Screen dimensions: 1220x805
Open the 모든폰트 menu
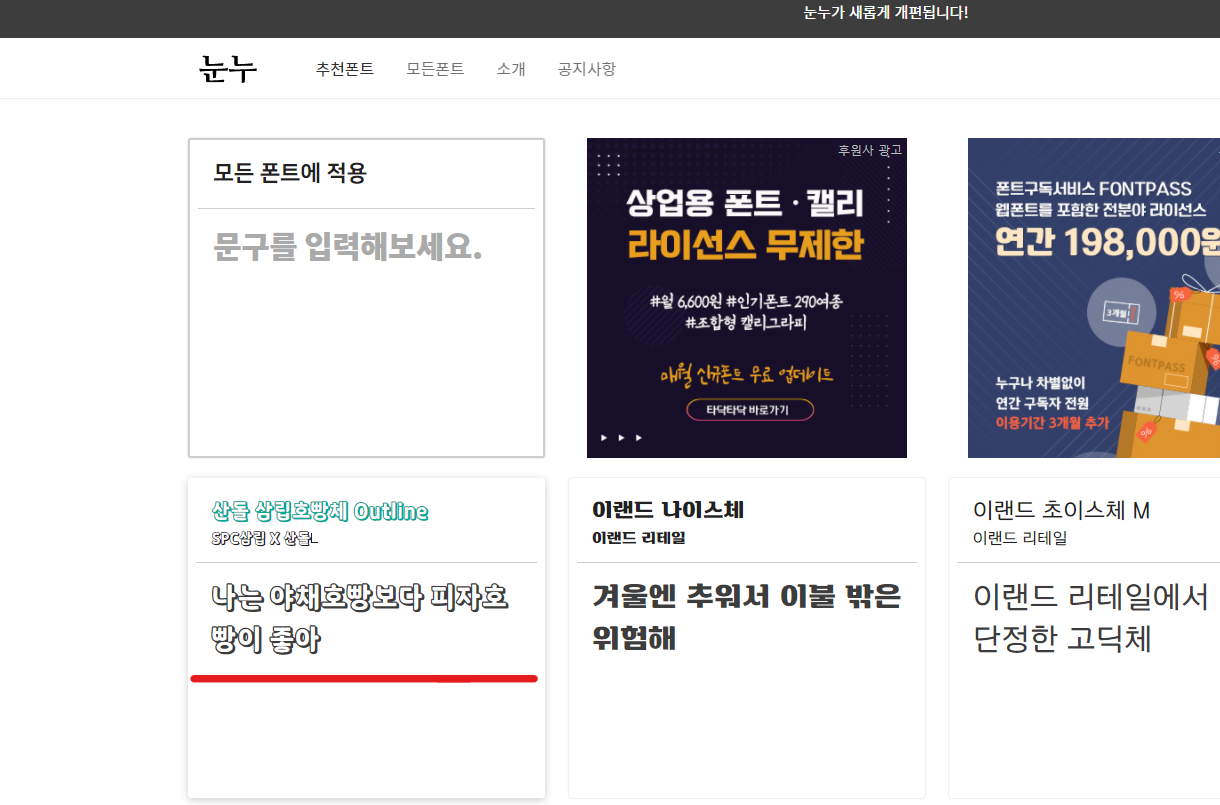[435, 69]
